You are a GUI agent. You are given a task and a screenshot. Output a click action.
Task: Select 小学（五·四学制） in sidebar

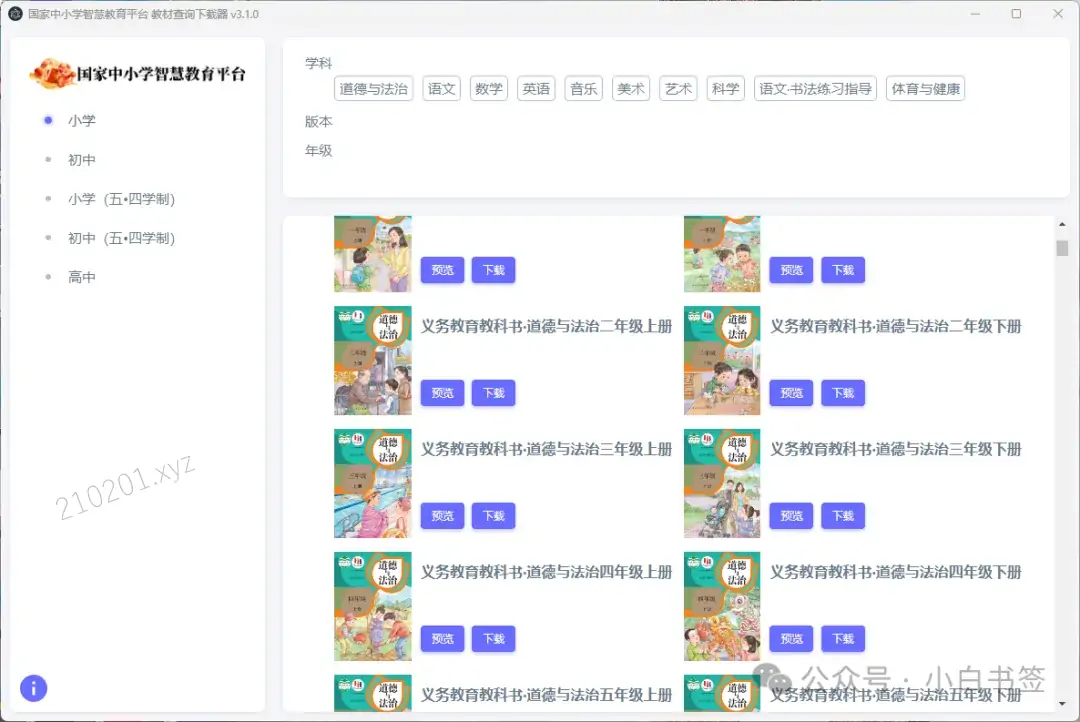click(121, 199)
